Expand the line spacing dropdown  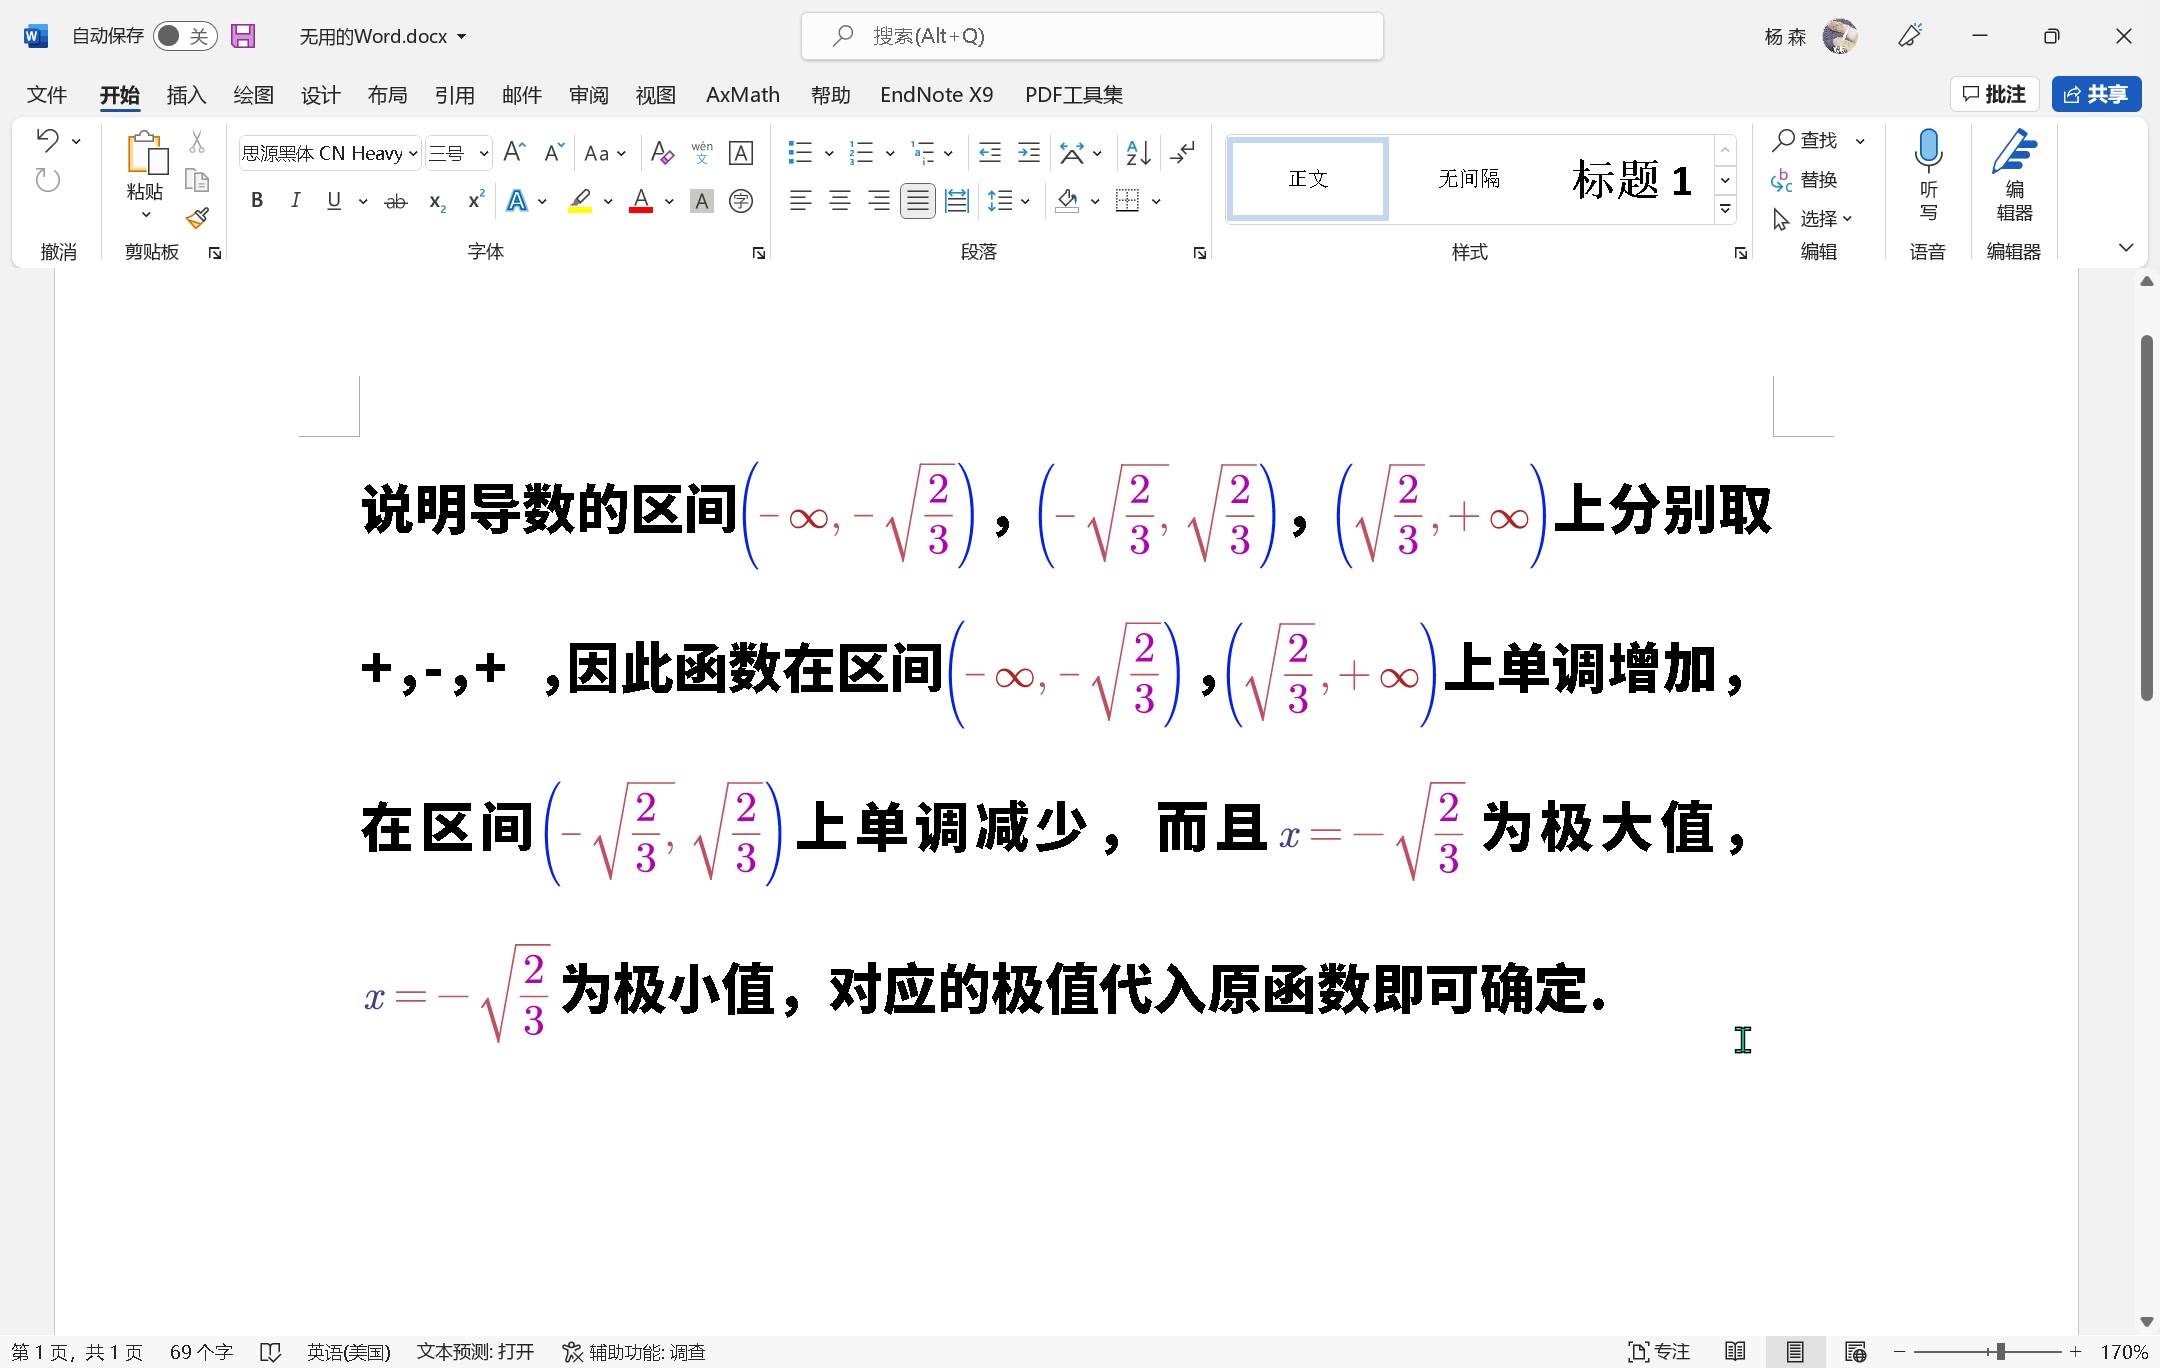[1024, 200]
